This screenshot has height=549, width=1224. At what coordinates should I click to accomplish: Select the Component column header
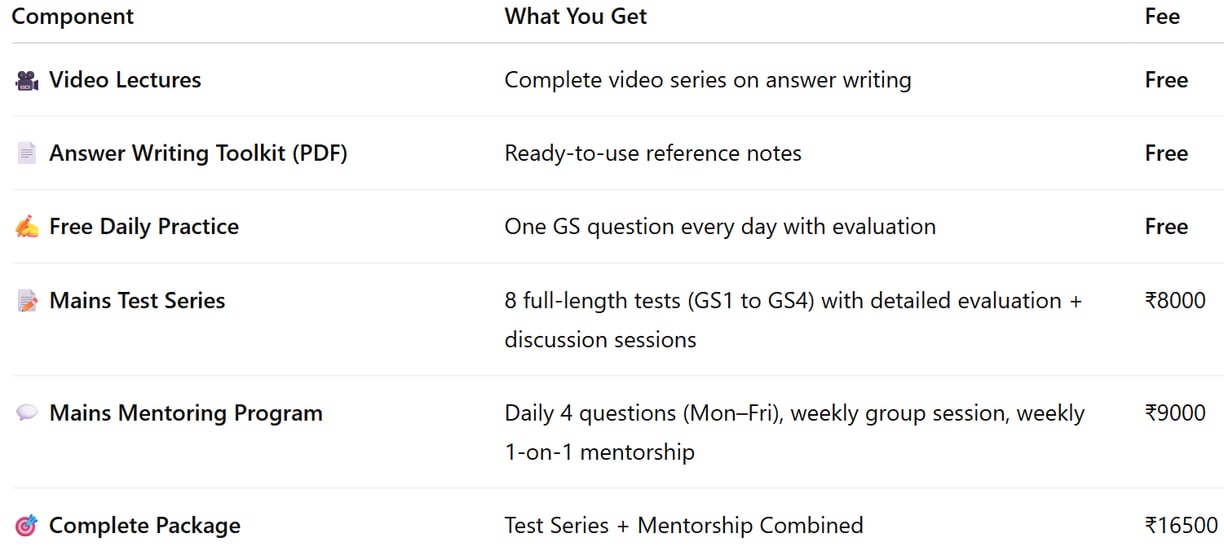(x=72, y=17)
